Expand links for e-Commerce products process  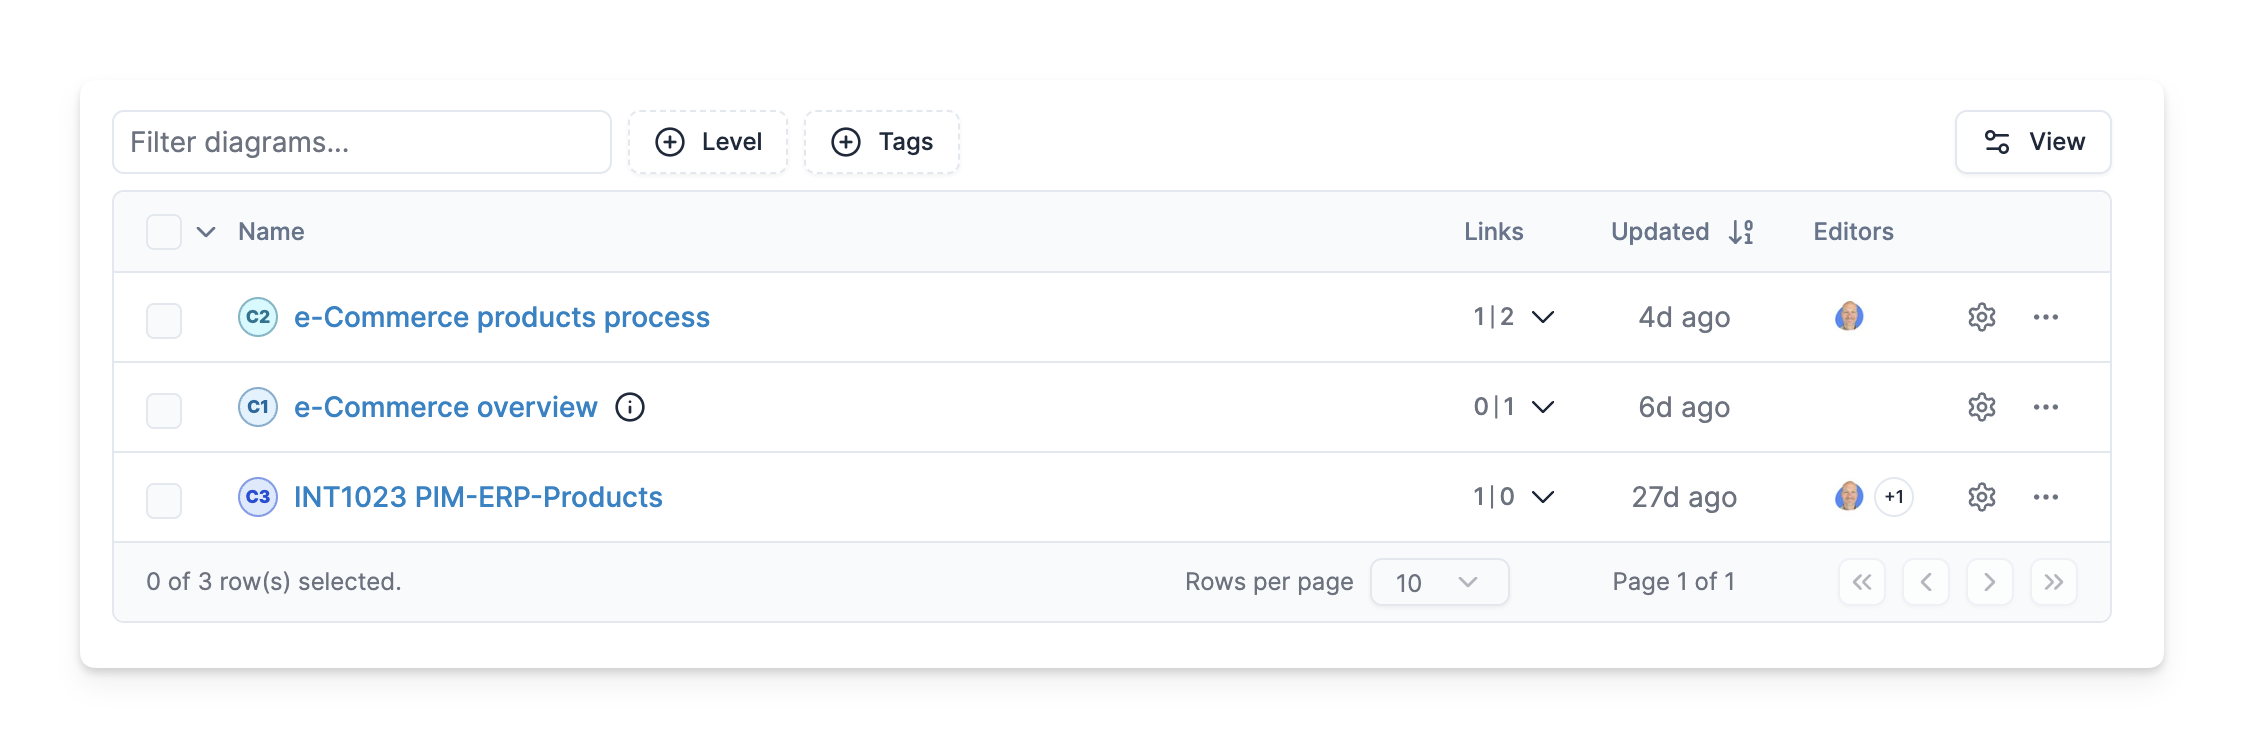pos(1543,317)
